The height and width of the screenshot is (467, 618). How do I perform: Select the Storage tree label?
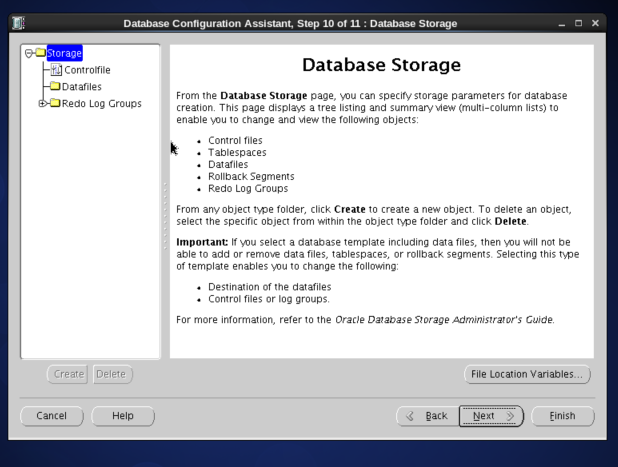pos(64,53)
